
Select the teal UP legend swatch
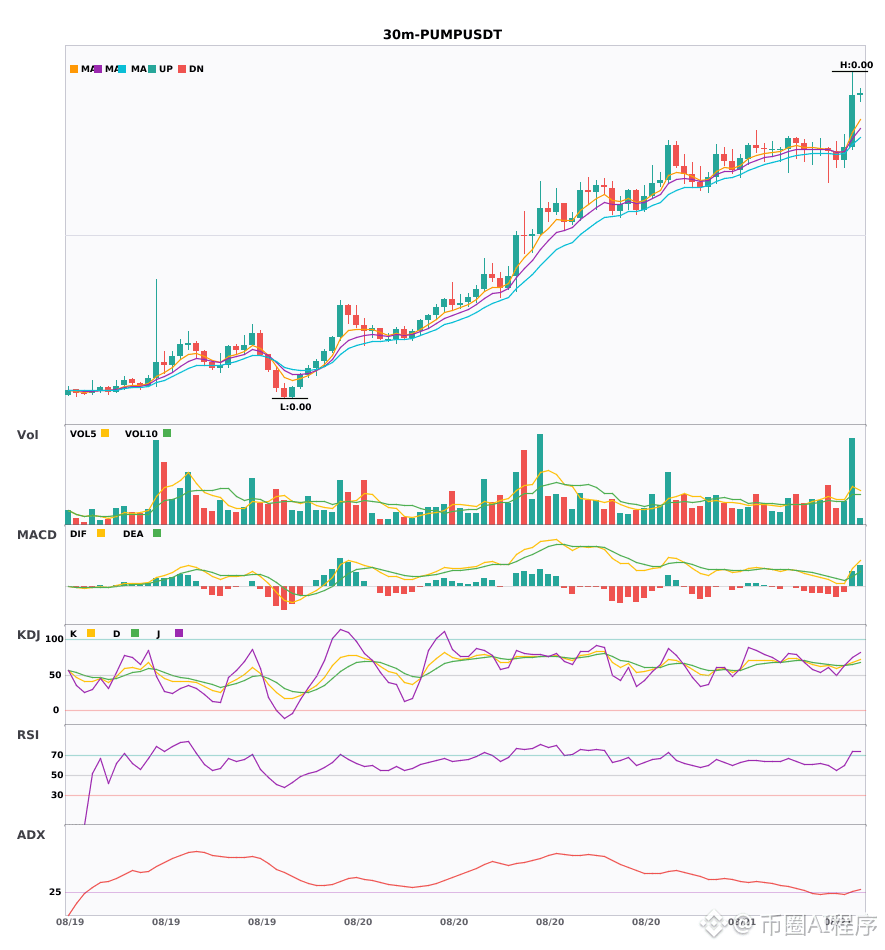[x=152, y=69]
